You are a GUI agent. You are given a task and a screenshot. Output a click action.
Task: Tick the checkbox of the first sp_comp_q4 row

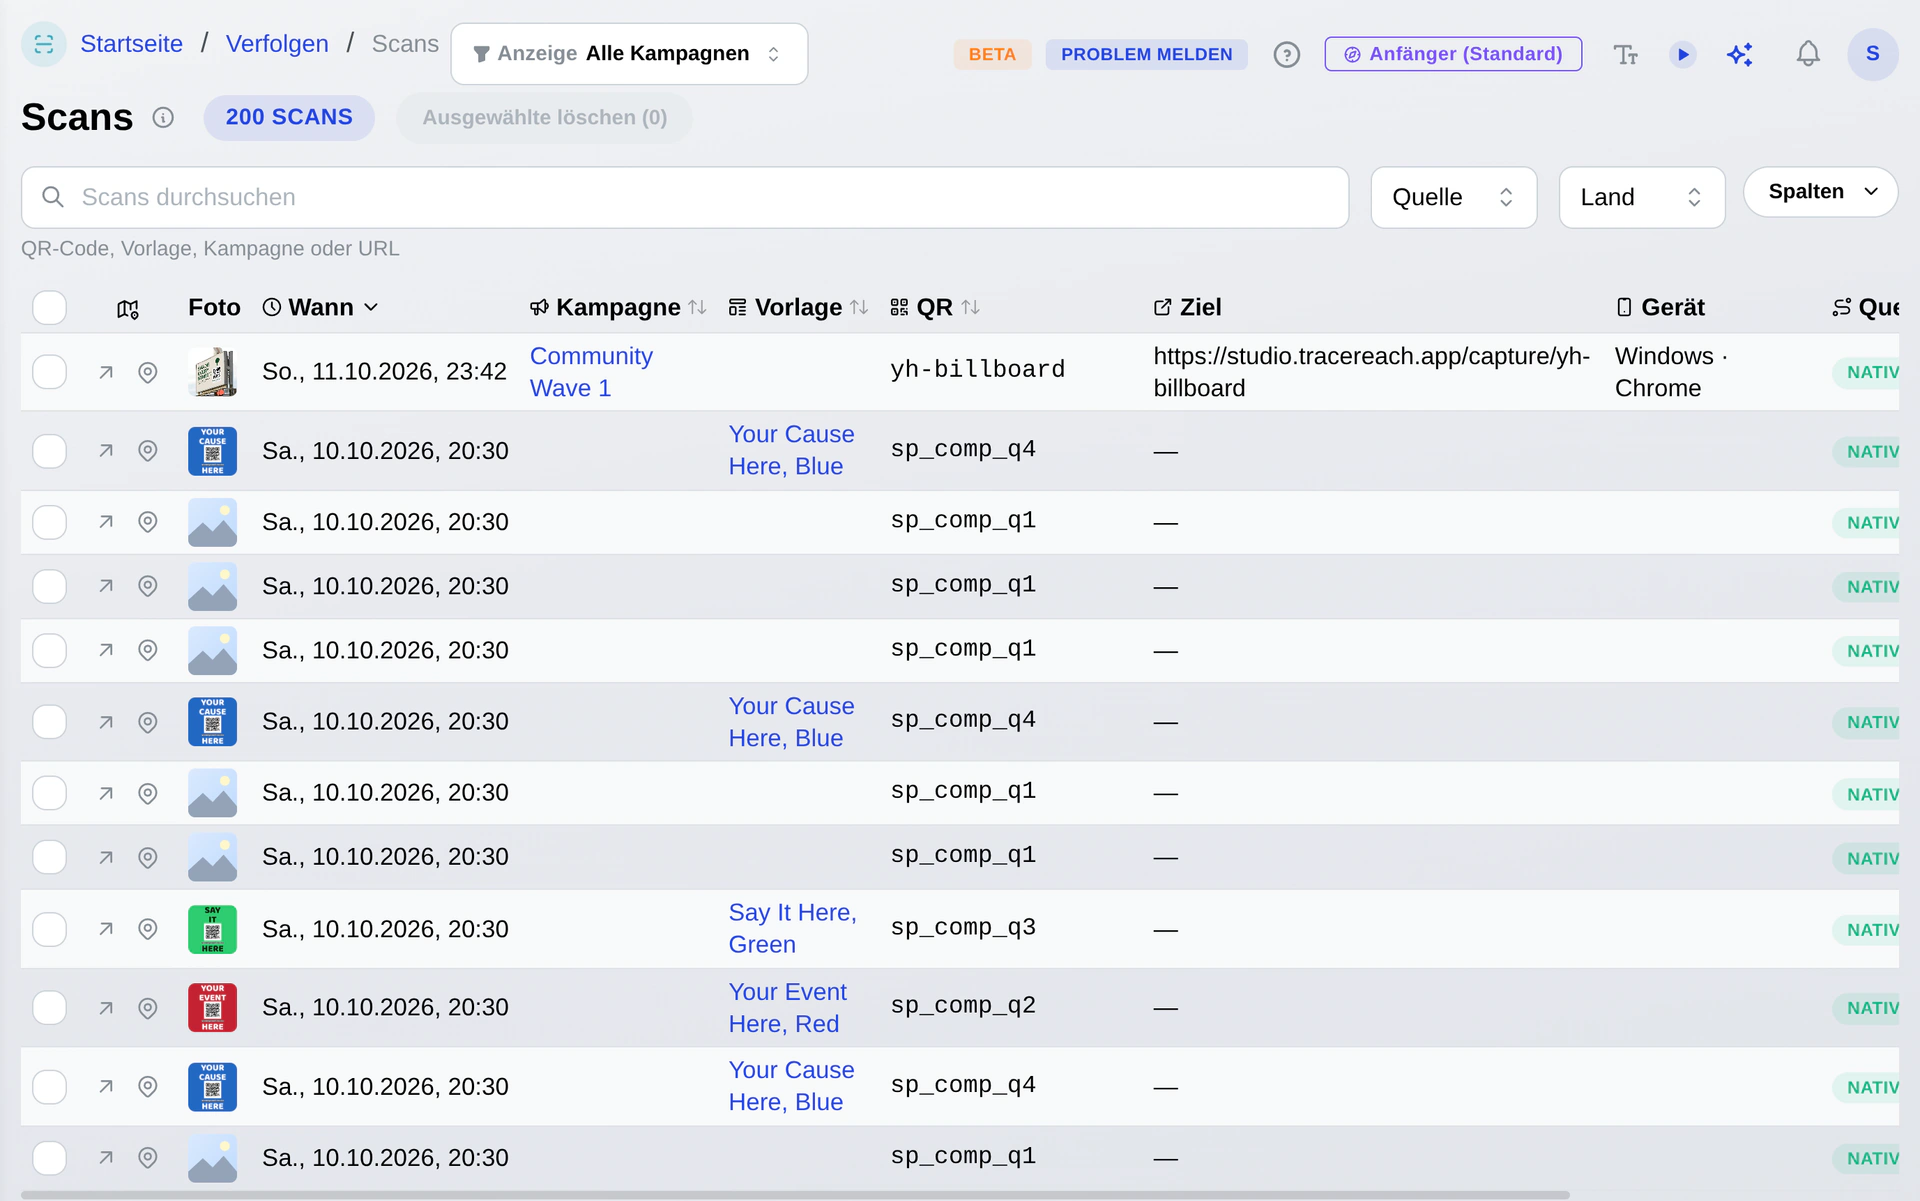tap(49, 451)
